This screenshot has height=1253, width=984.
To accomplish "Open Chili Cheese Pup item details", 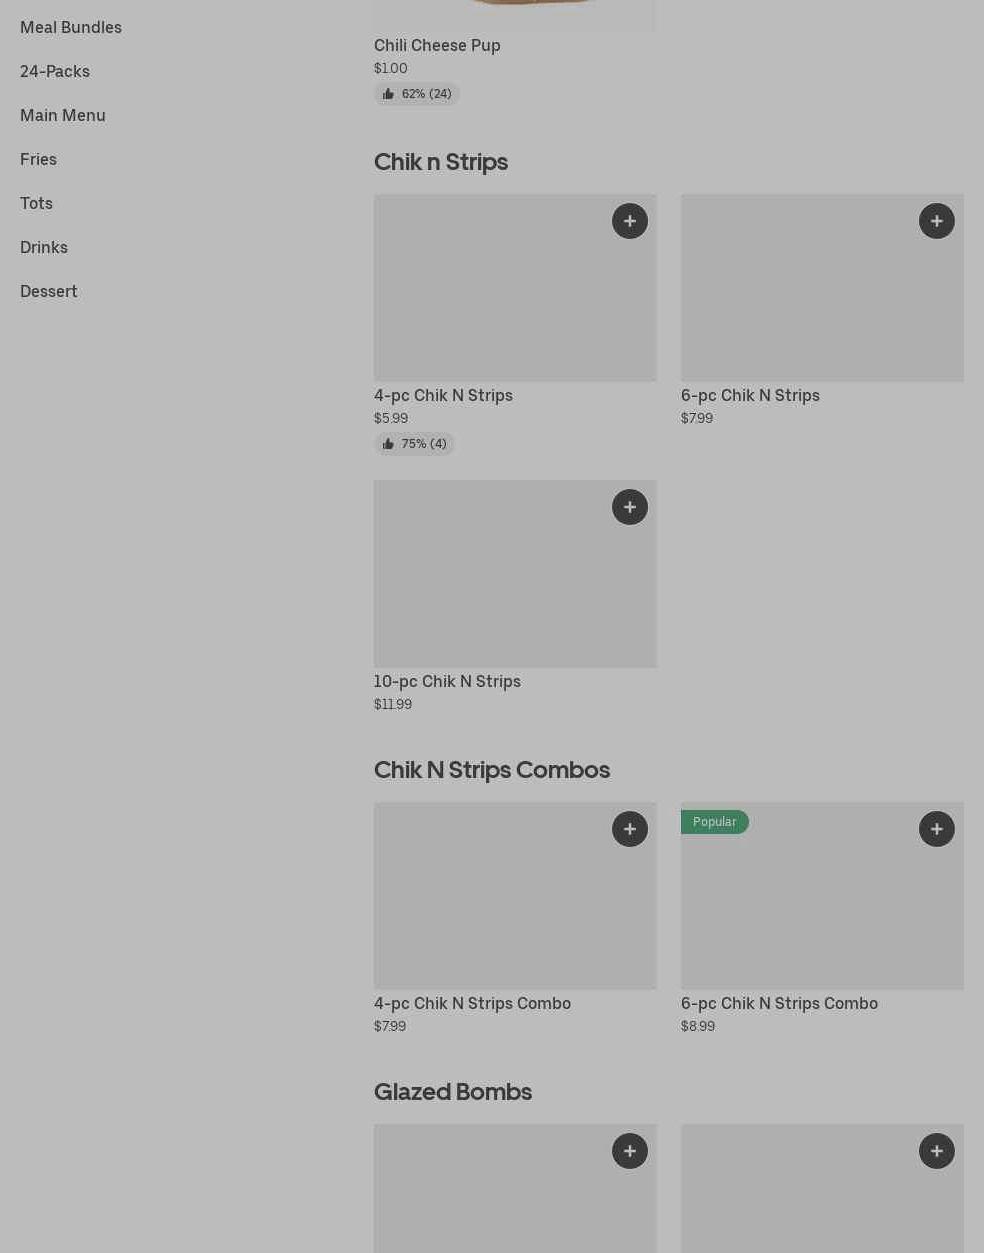I will tap(437, 45).
